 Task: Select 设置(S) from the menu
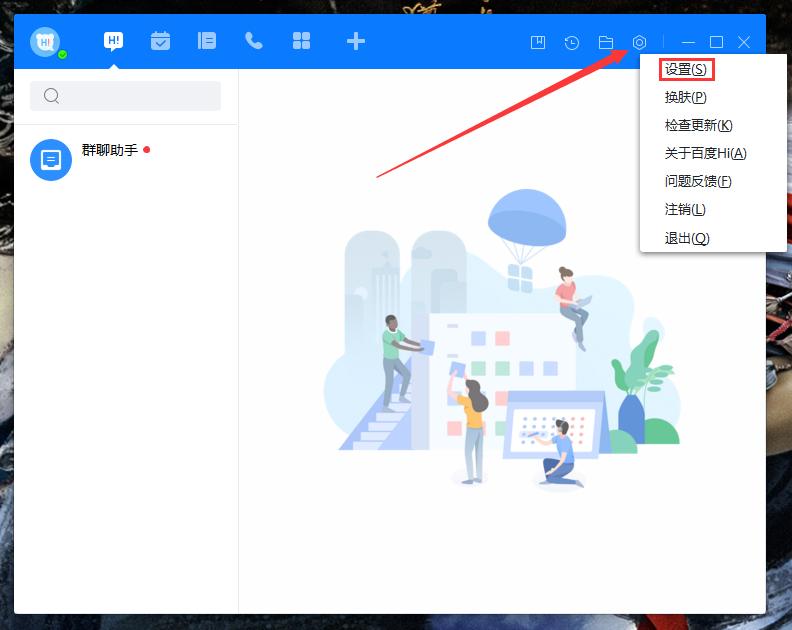click(x=686, y=69)
